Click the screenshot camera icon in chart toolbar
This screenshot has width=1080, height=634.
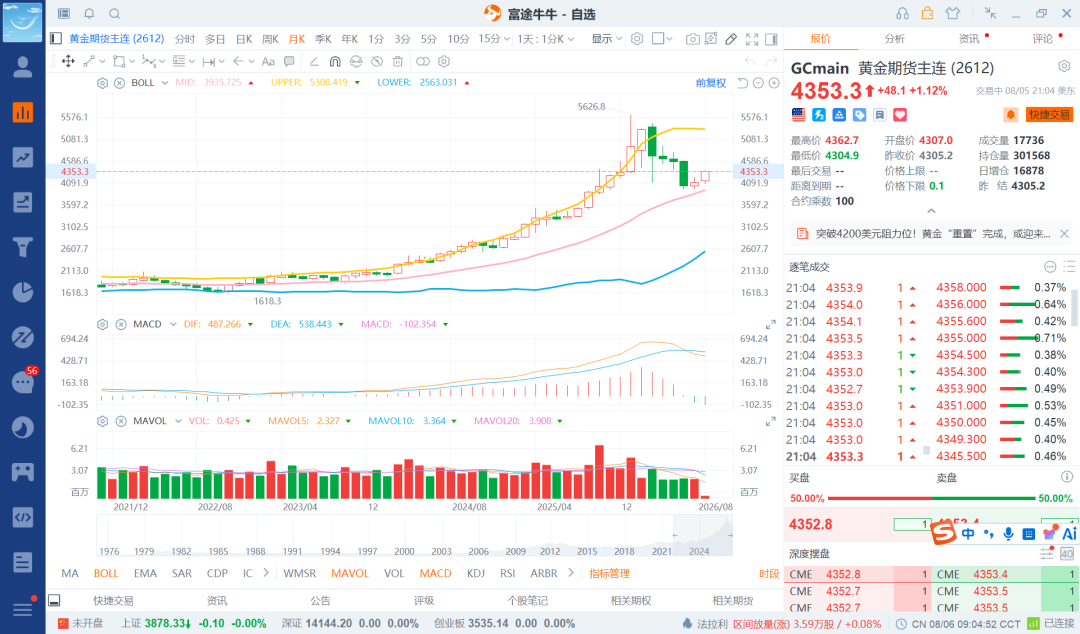tap(692, 39)
